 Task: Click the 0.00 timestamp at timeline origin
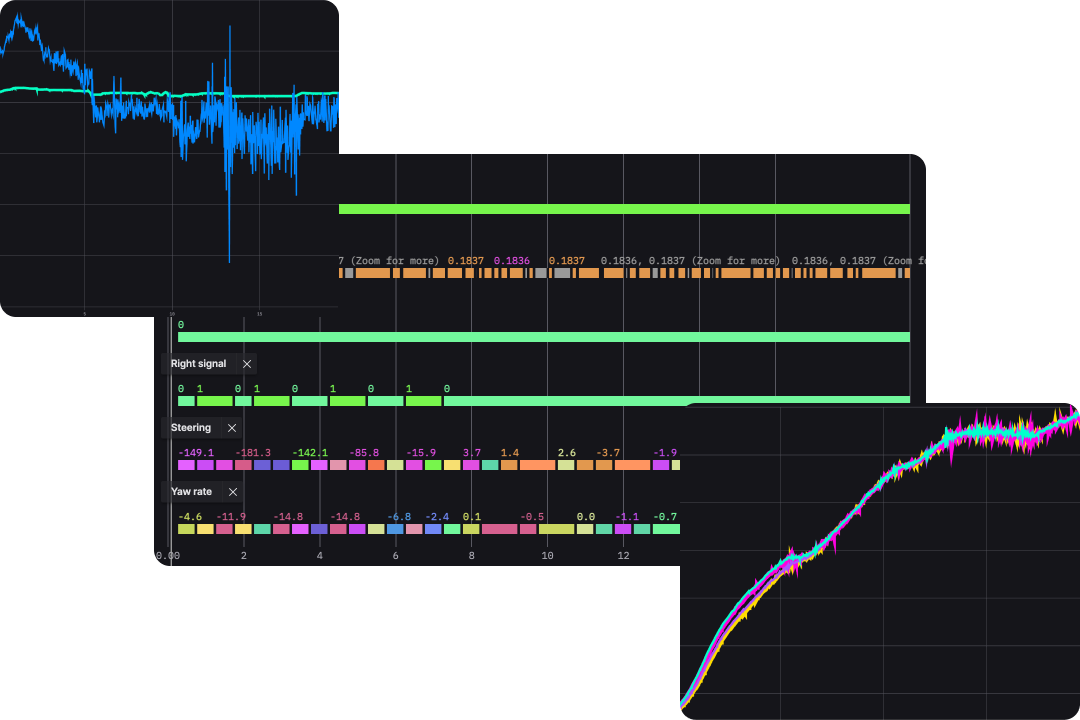tap(168, 555)
